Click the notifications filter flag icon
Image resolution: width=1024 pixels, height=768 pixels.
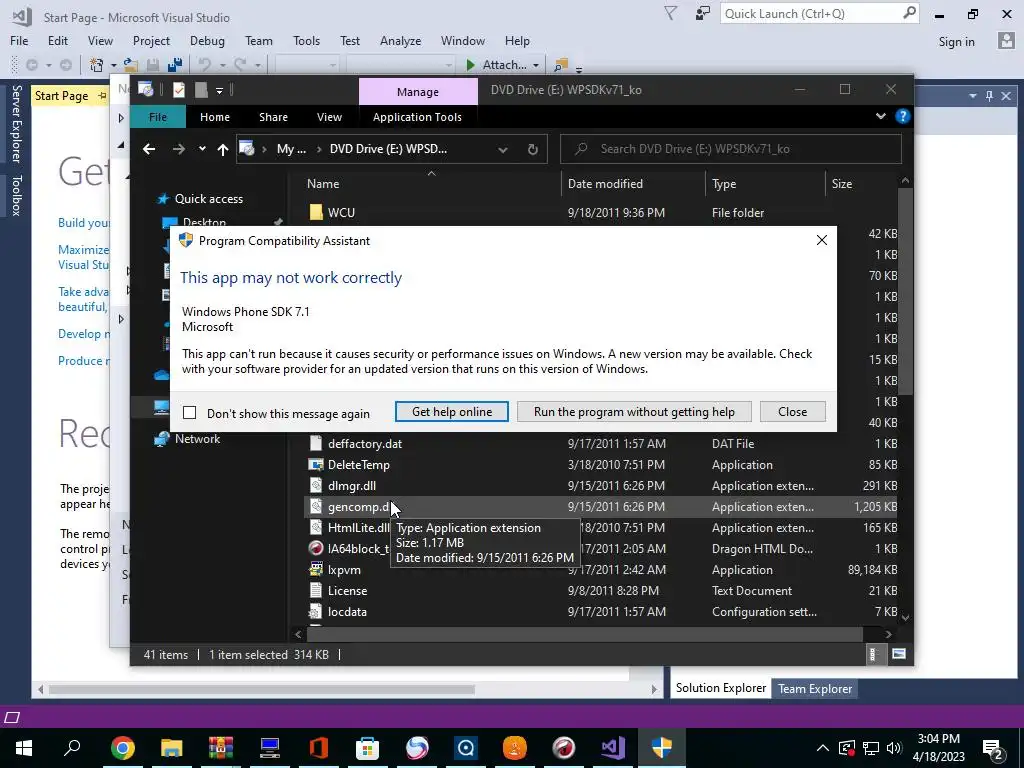pos(670,14)
